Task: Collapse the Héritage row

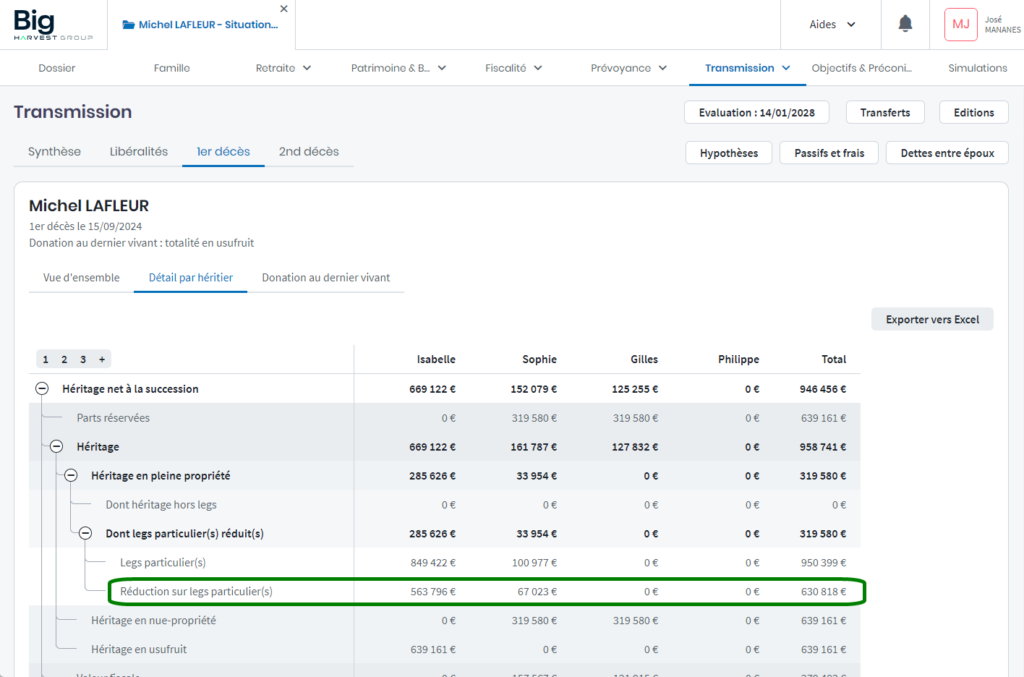Action: click(x=56, y=447)
